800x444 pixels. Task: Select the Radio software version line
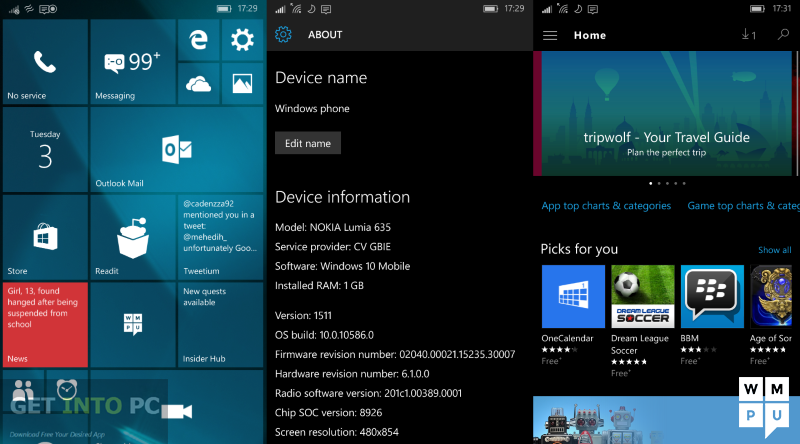click(x=368, y=393)
